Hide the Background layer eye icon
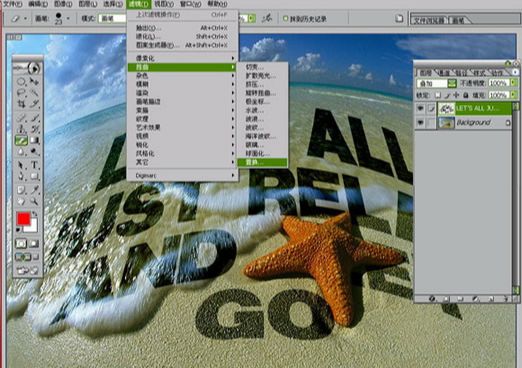This screenshot has width=522, height=368. [x=420, y=123]
